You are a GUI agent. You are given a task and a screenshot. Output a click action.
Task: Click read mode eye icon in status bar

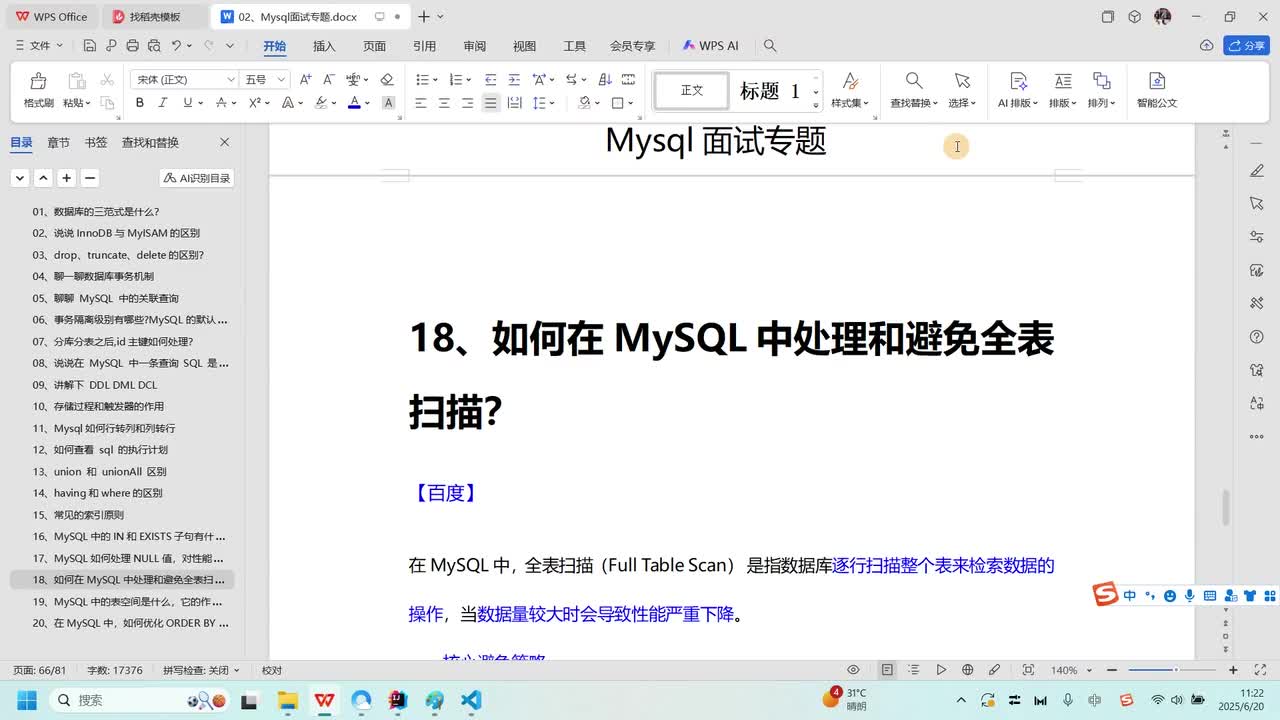(x=853, y=670)
